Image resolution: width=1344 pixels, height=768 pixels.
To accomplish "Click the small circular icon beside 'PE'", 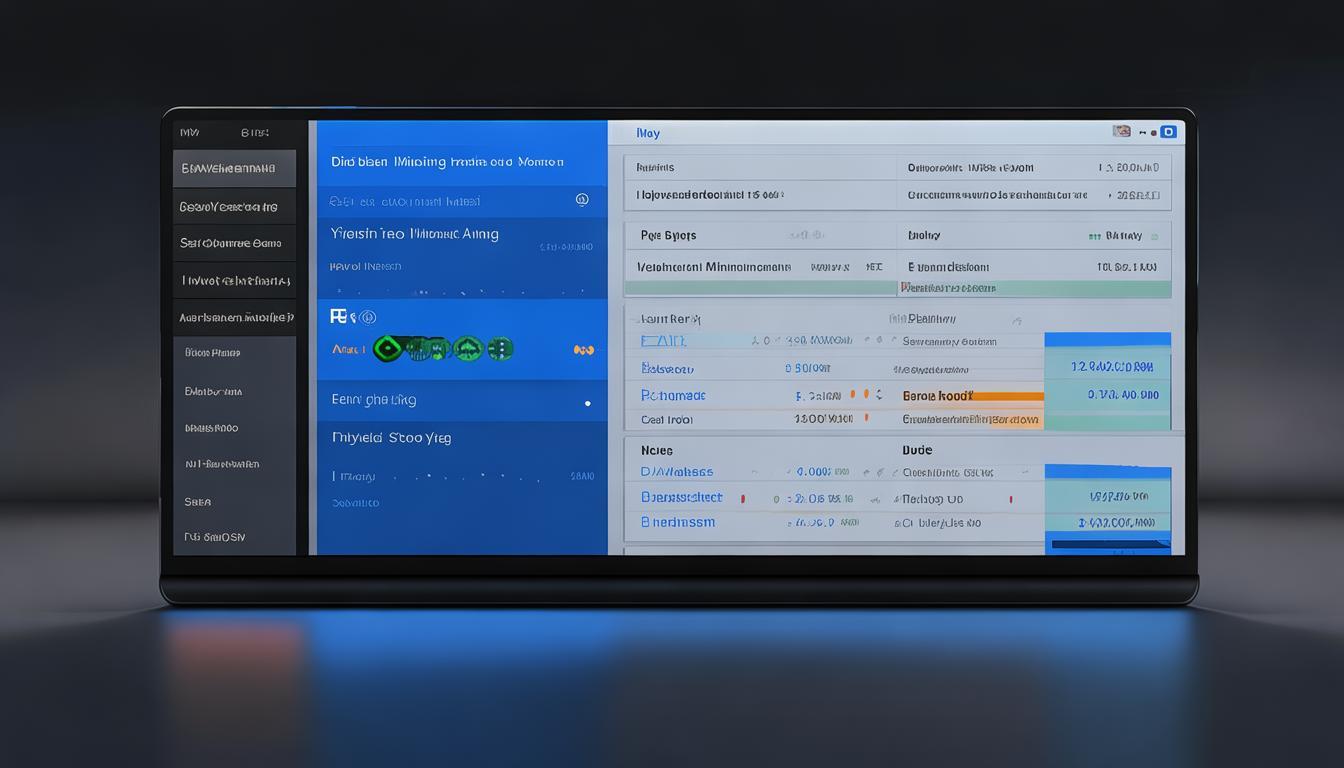I will point(368,317).
